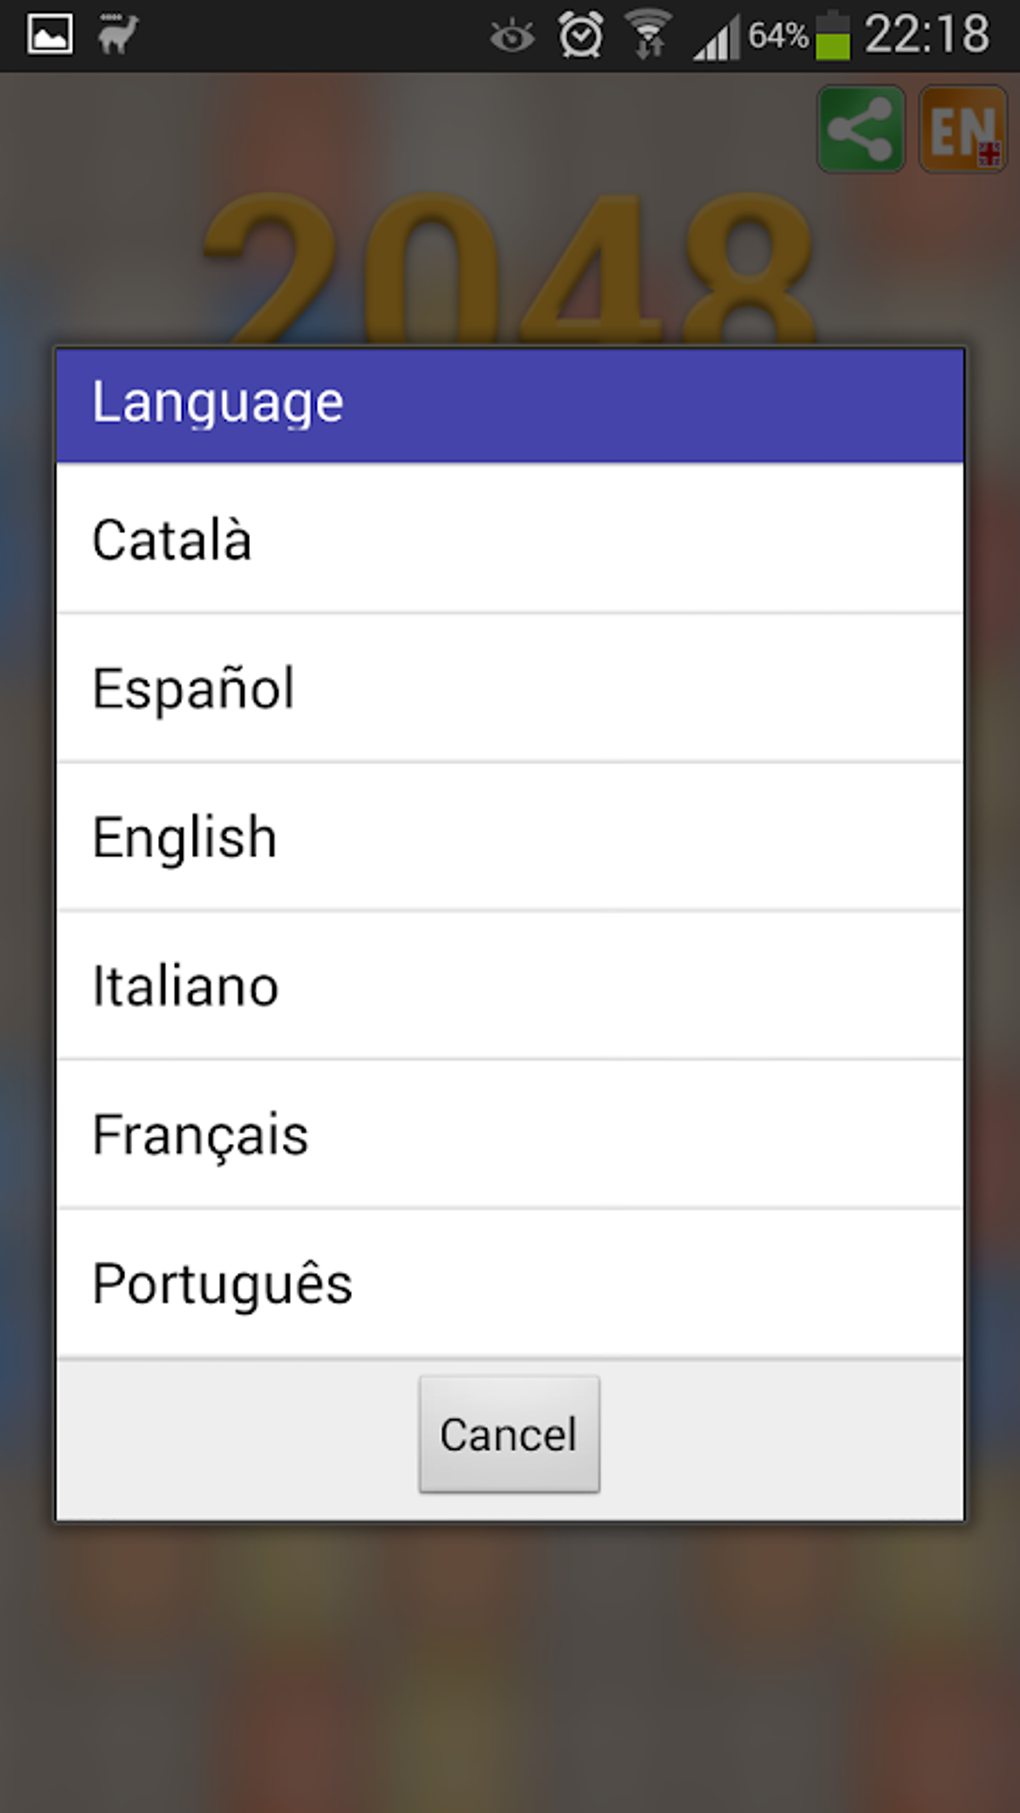
Task: Choose Português as the game language
Action: [509, 1284]
